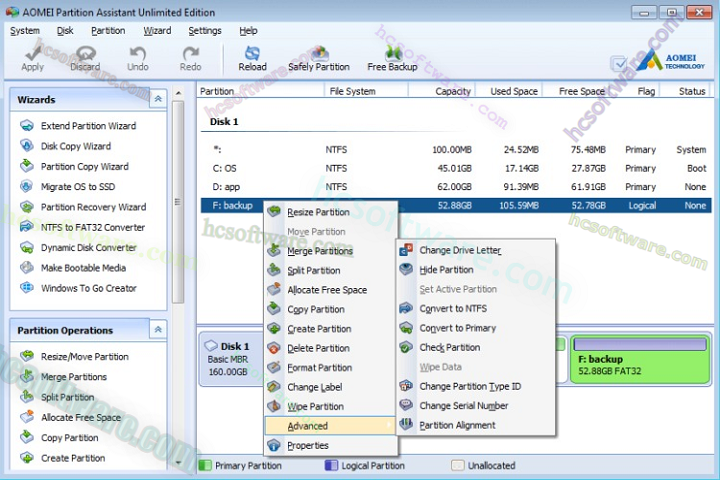Viewport: 720px width, 480px height.
Task: Collapse the Partition Operations panel
Action: 158,330
